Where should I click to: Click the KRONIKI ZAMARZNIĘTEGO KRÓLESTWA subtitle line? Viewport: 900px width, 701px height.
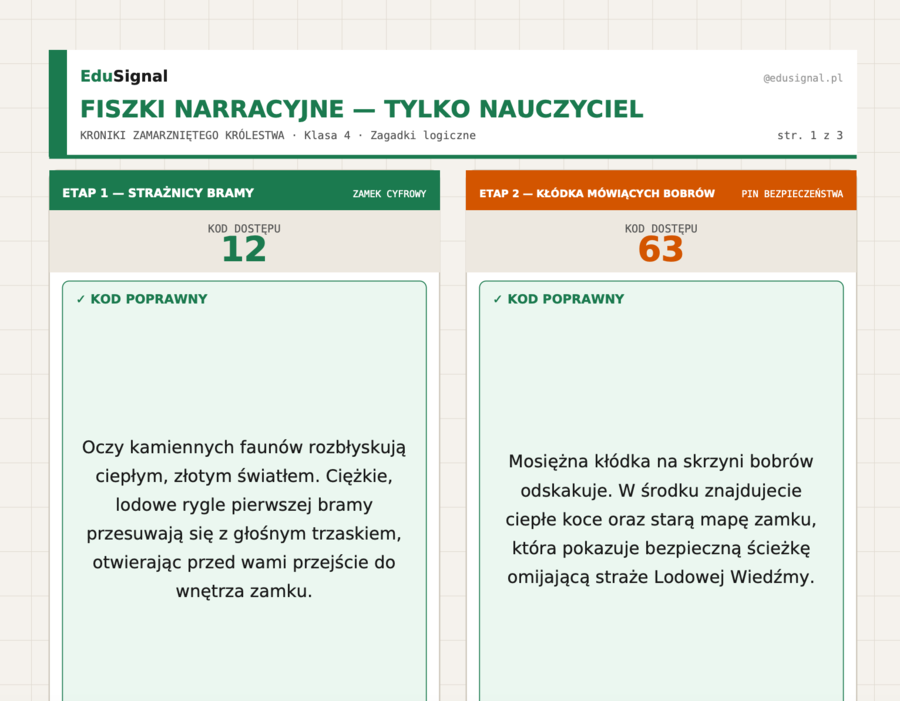pyautogui.click(x=278, y=135)
